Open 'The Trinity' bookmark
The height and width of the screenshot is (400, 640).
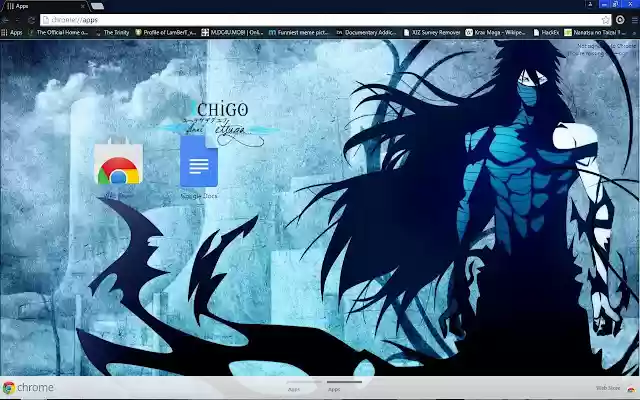point(112,32)
